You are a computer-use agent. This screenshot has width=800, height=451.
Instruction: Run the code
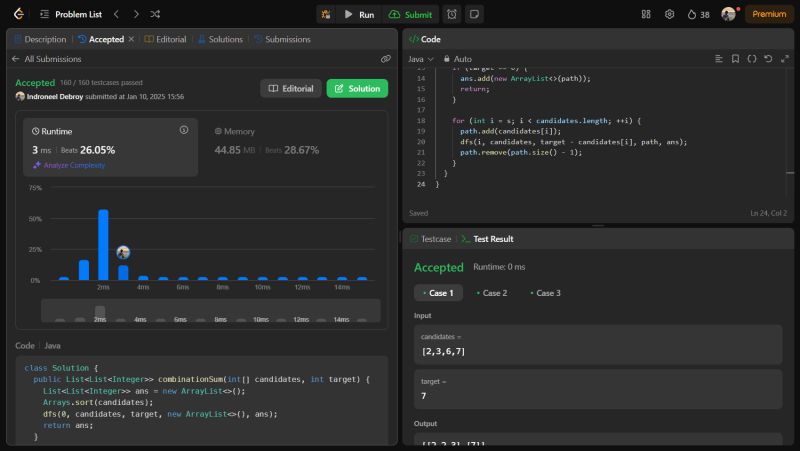tap(359, 14)
